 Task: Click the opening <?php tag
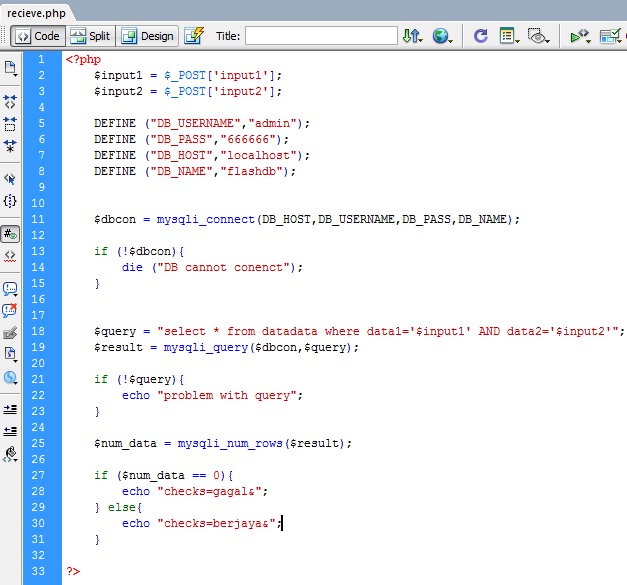click(83, 60)
